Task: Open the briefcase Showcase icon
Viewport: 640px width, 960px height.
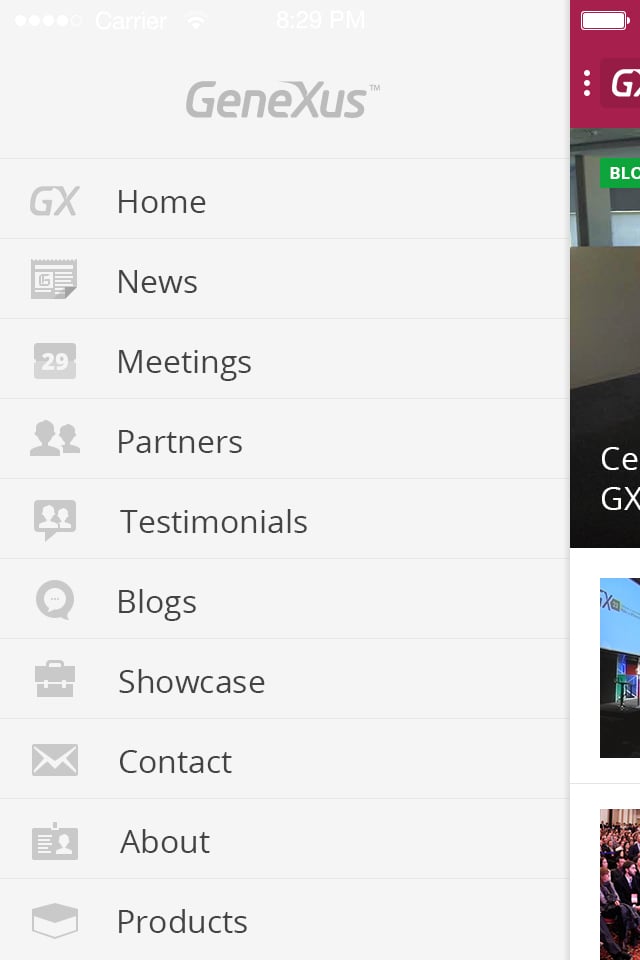Action: tap(55, 679)
